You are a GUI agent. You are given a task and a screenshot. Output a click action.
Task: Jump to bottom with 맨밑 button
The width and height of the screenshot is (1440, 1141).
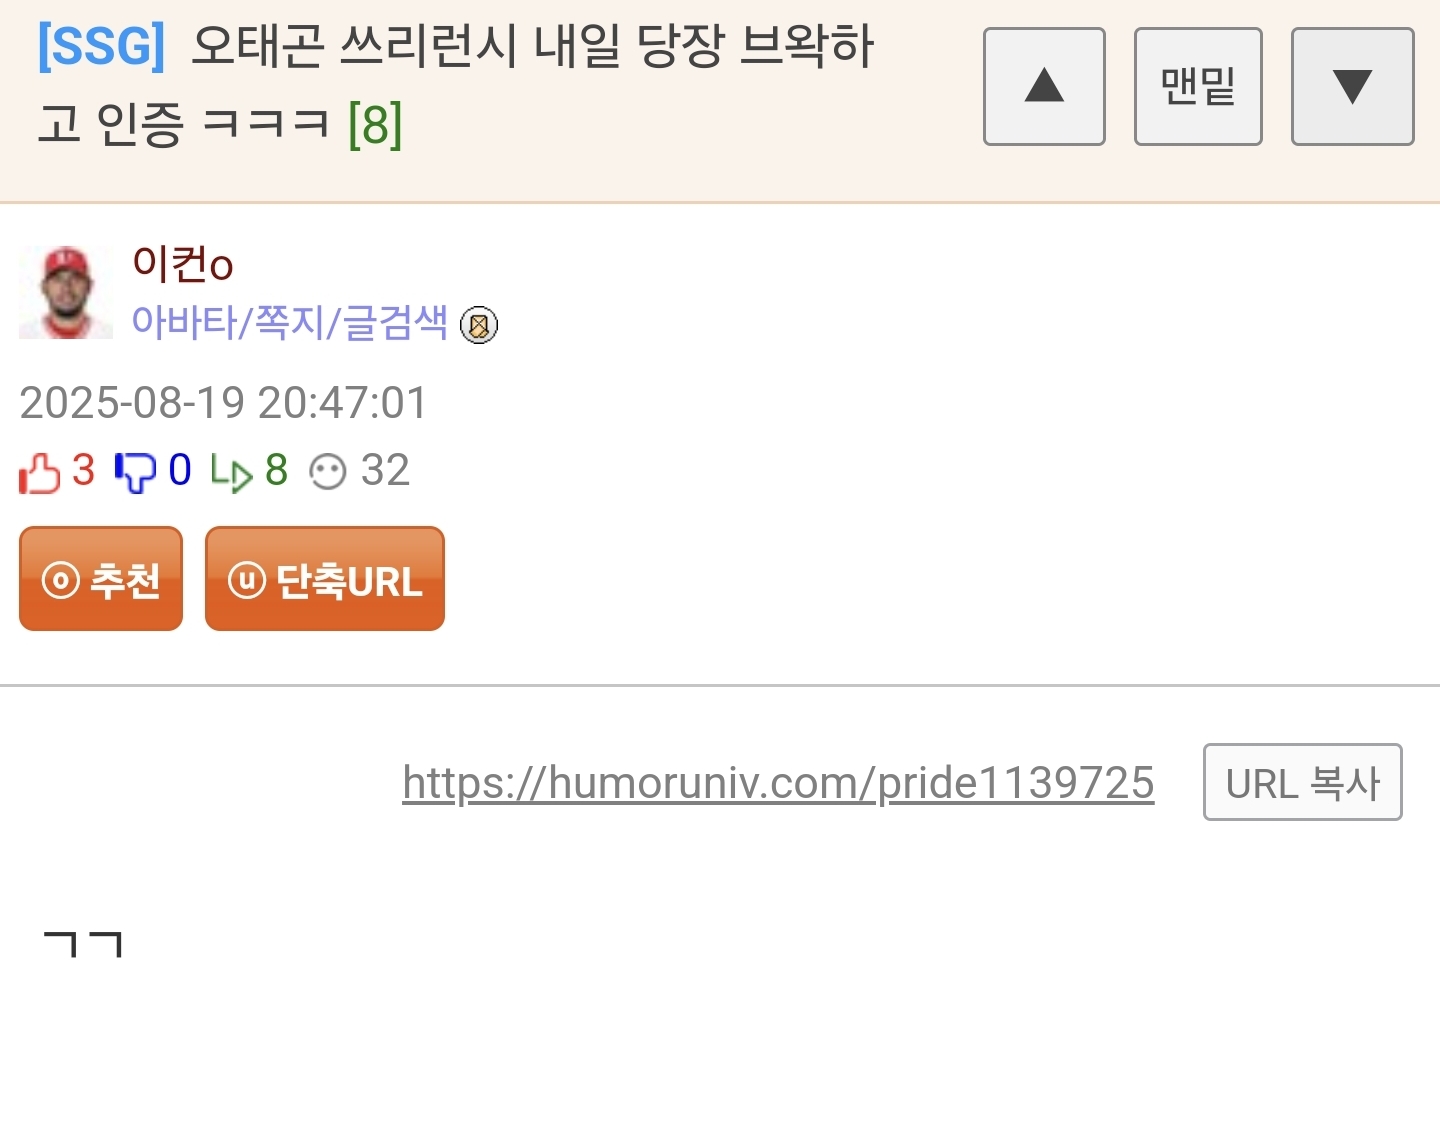(x=1198, y=87)
